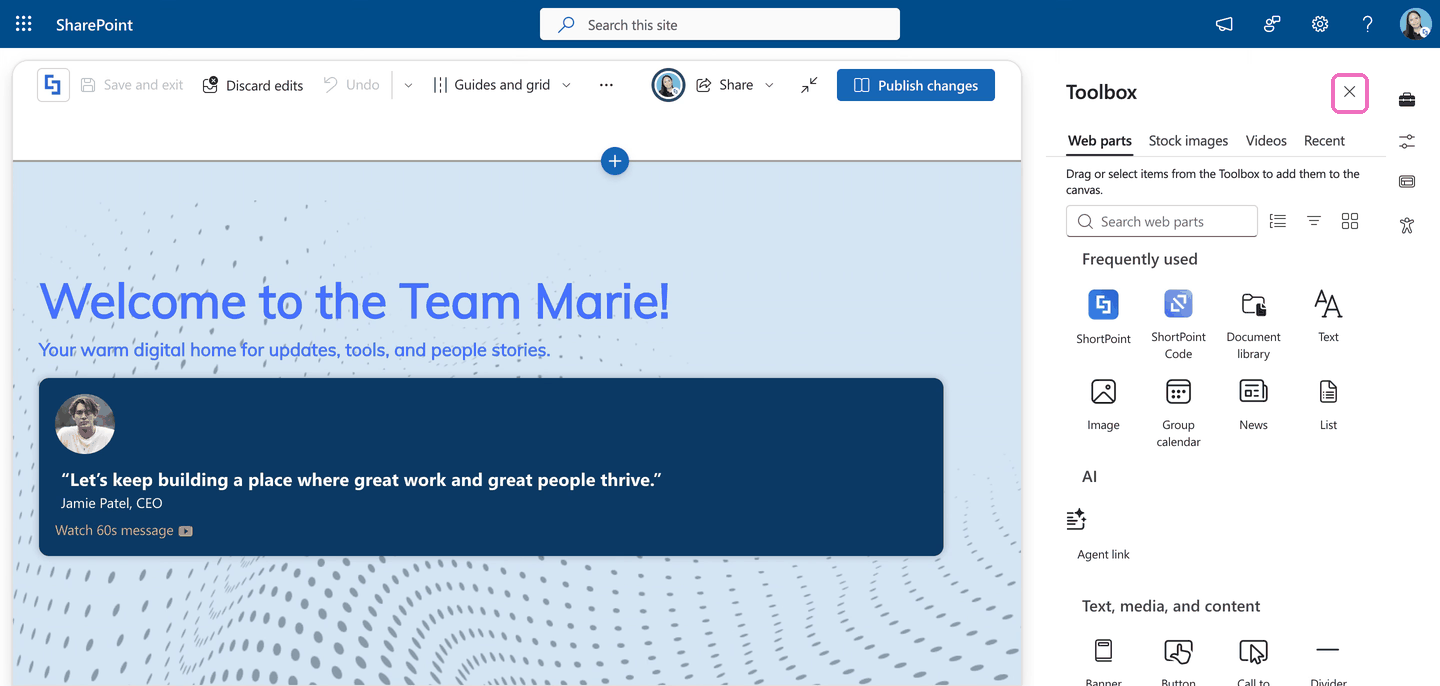Expand the Guides and grid chevron

[x=566, y=85]
